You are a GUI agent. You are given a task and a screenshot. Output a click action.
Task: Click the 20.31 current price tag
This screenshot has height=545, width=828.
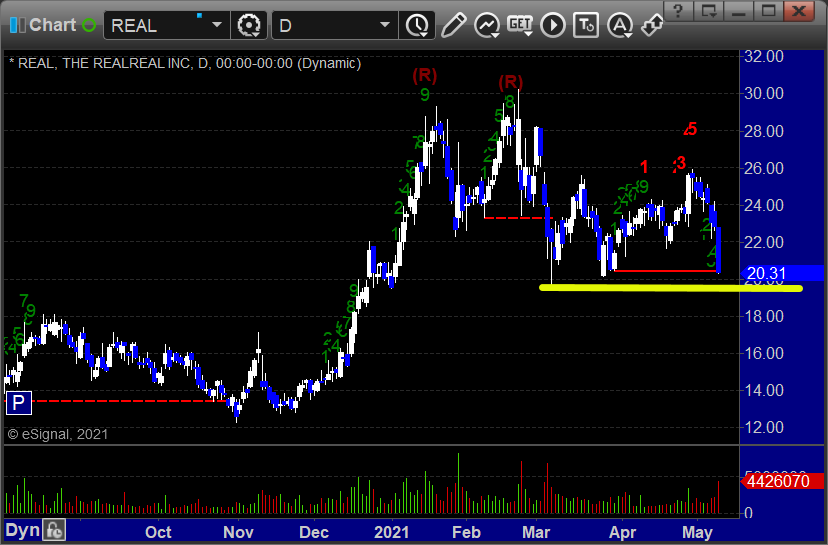coord(782,273)
